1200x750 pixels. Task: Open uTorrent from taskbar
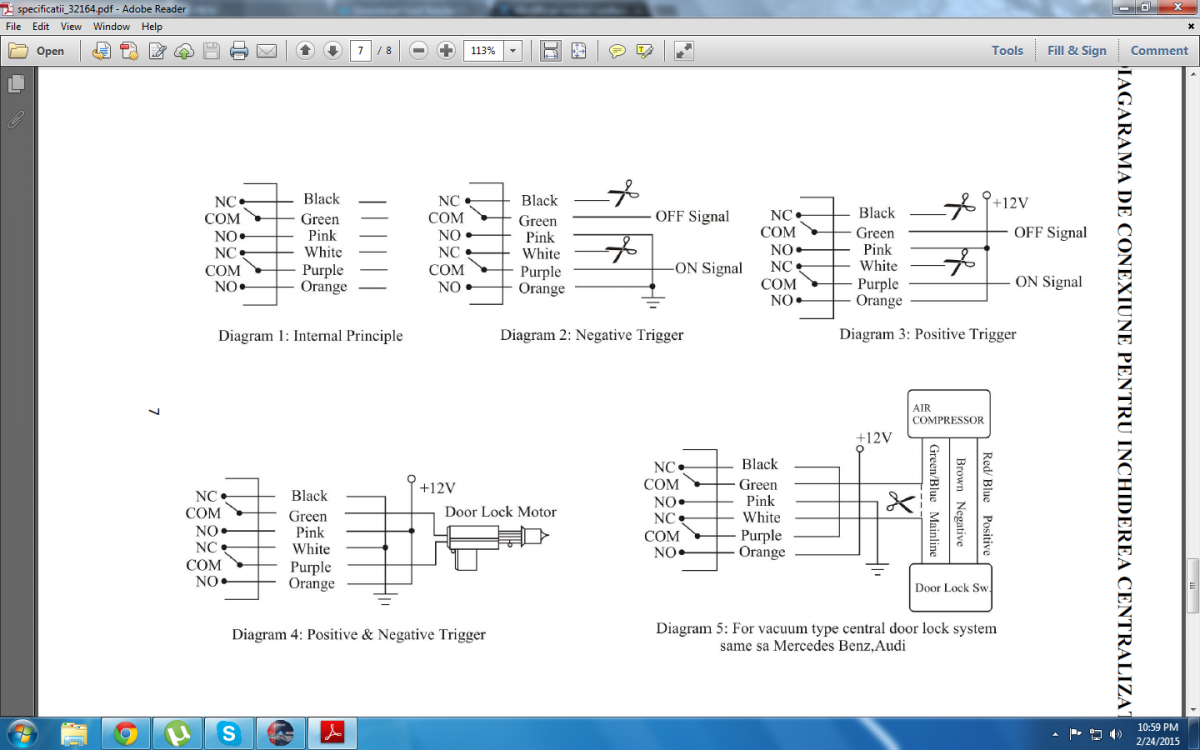click(178, 734)
